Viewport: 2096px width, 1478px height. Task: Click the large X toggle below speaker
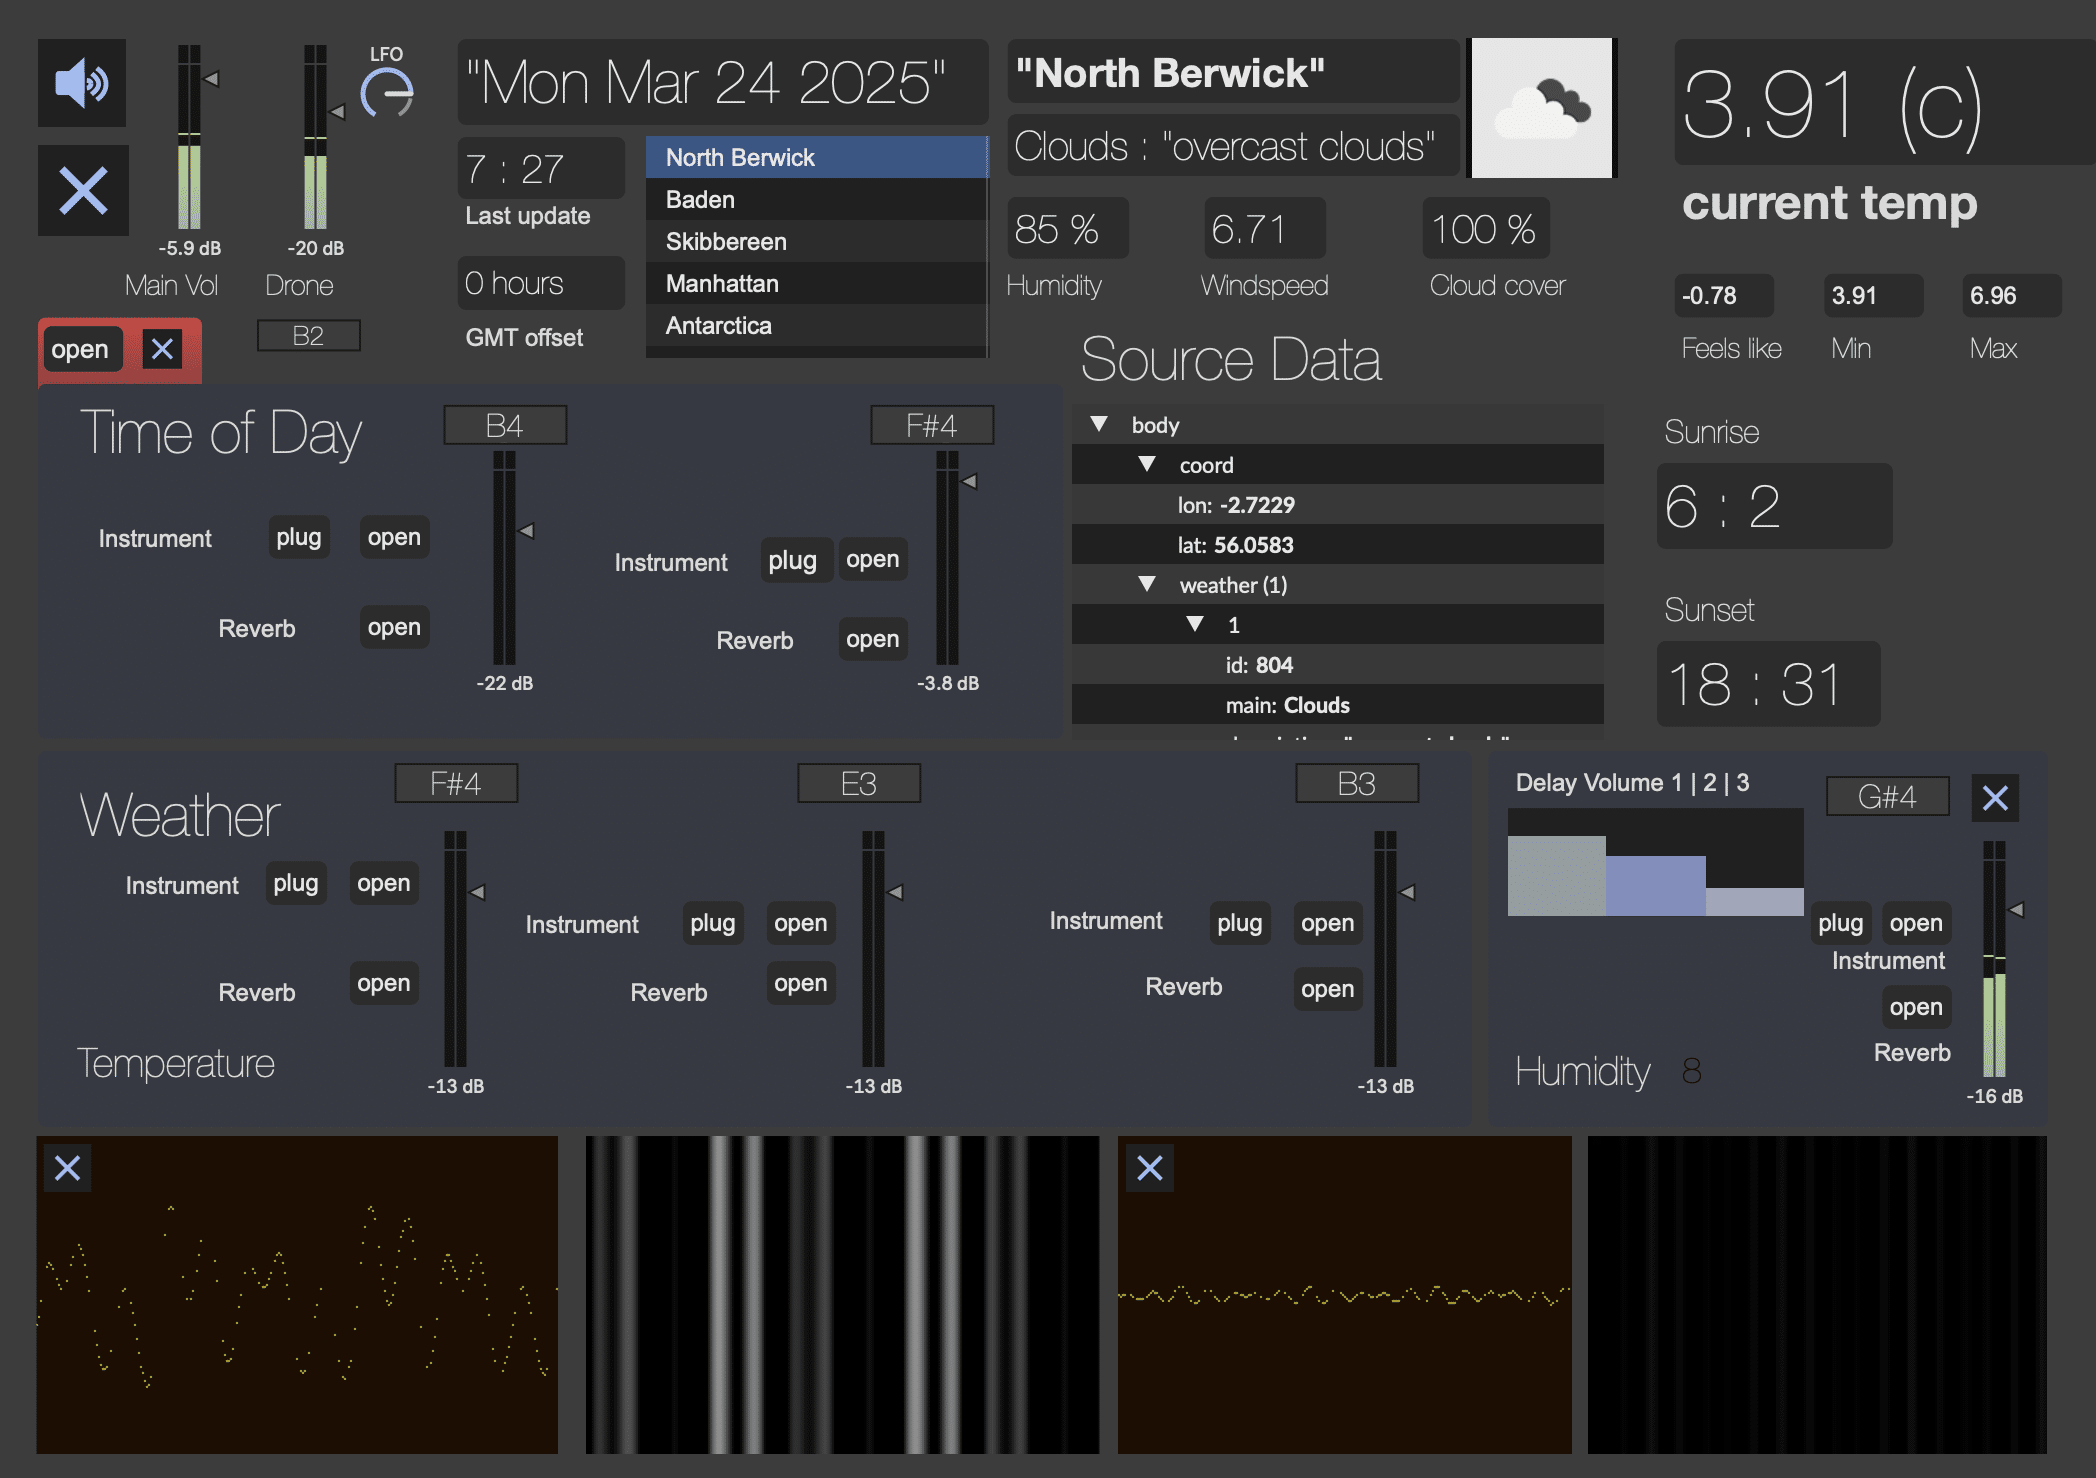(x=83, y=190)
